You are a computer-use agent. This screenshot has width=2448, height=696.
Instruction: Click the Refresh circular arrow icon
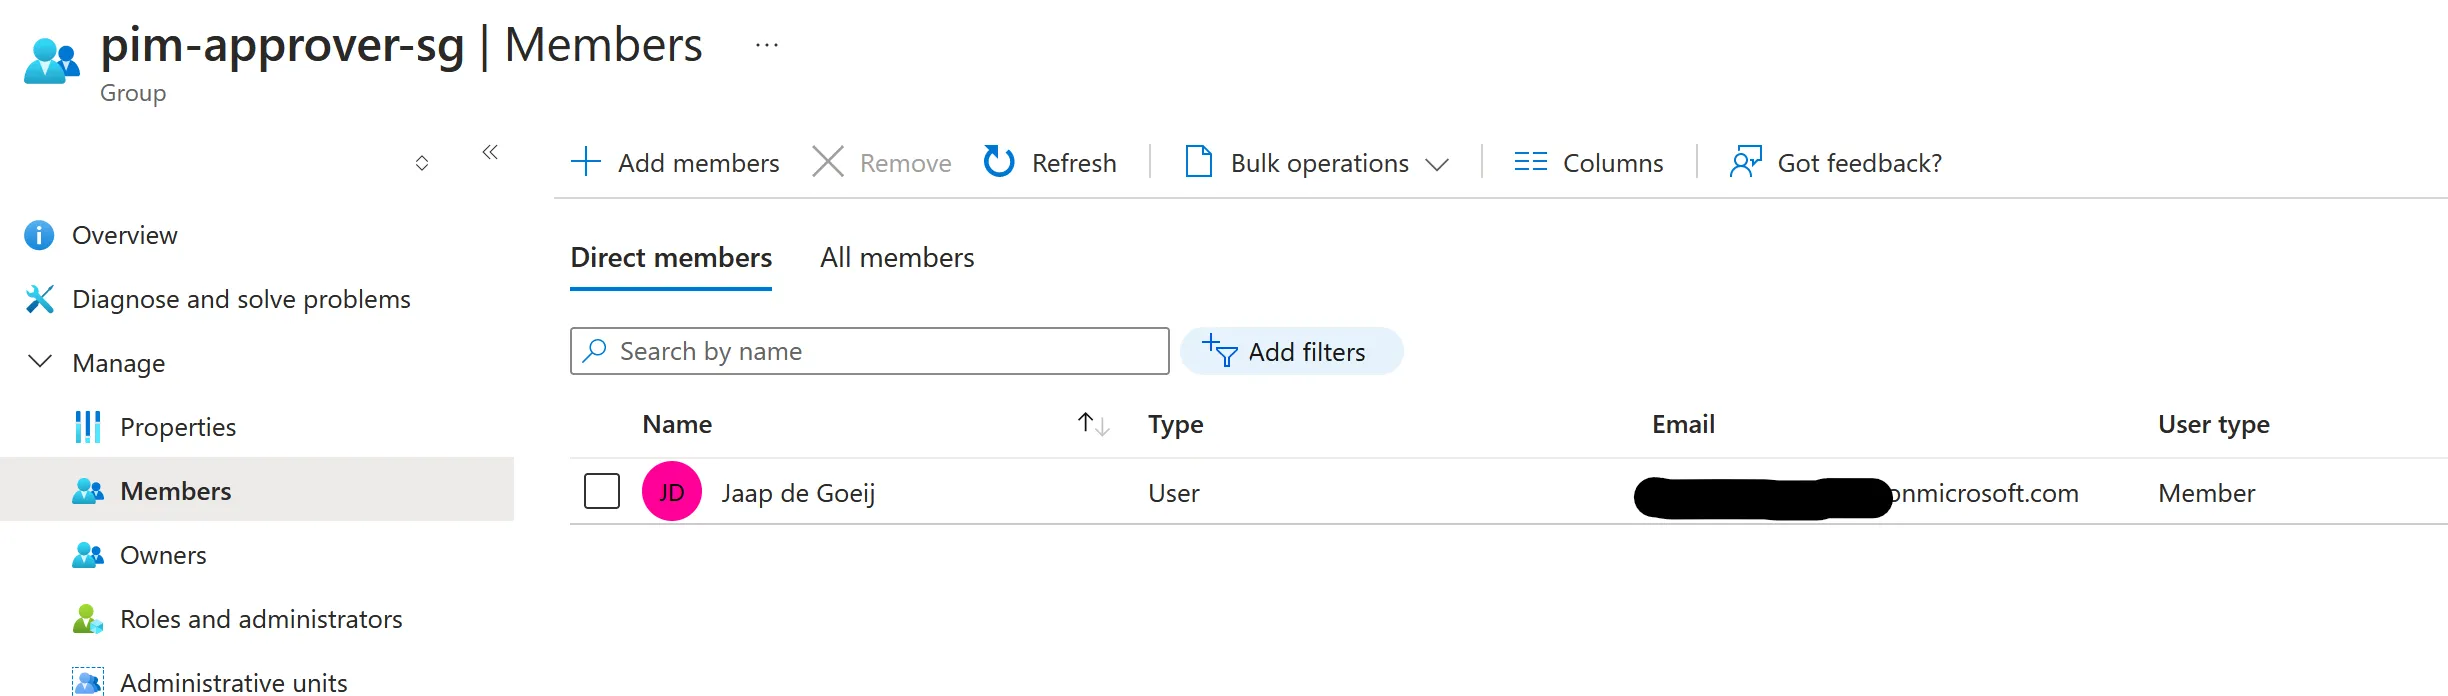[998, 162]
